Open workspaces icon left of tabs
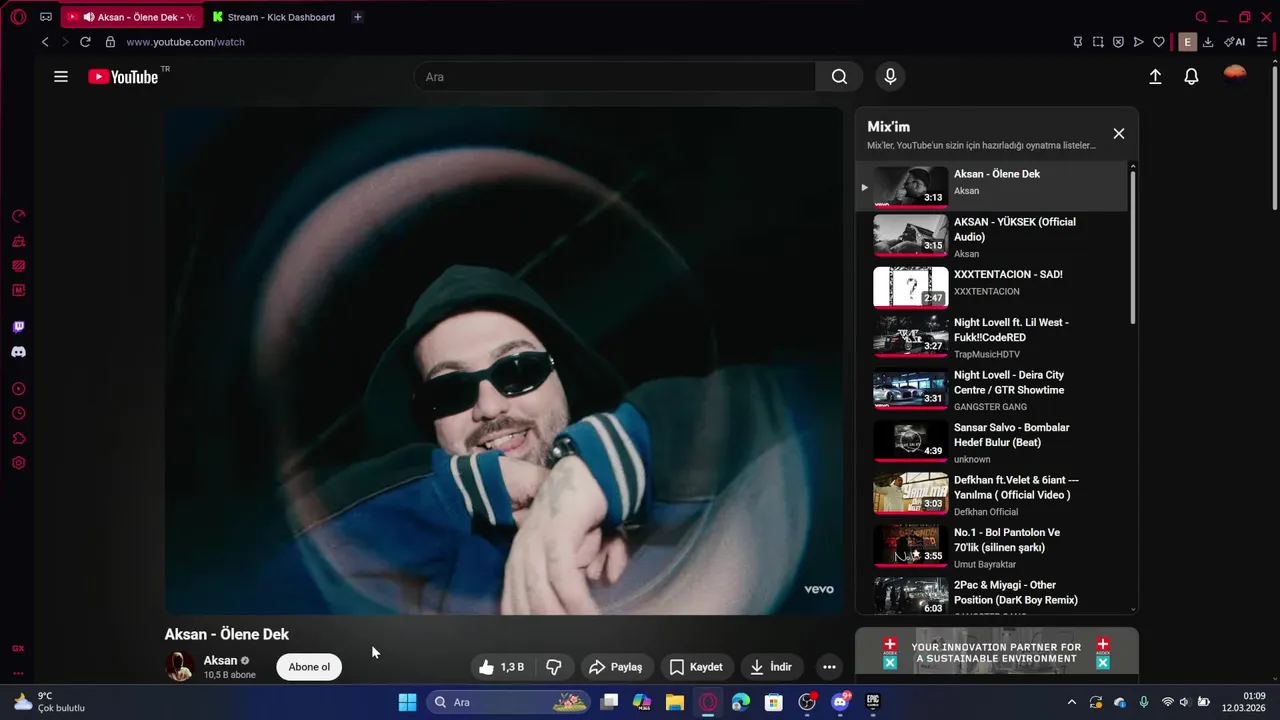Screen dimensions: 1280x720 click(46, 17)
